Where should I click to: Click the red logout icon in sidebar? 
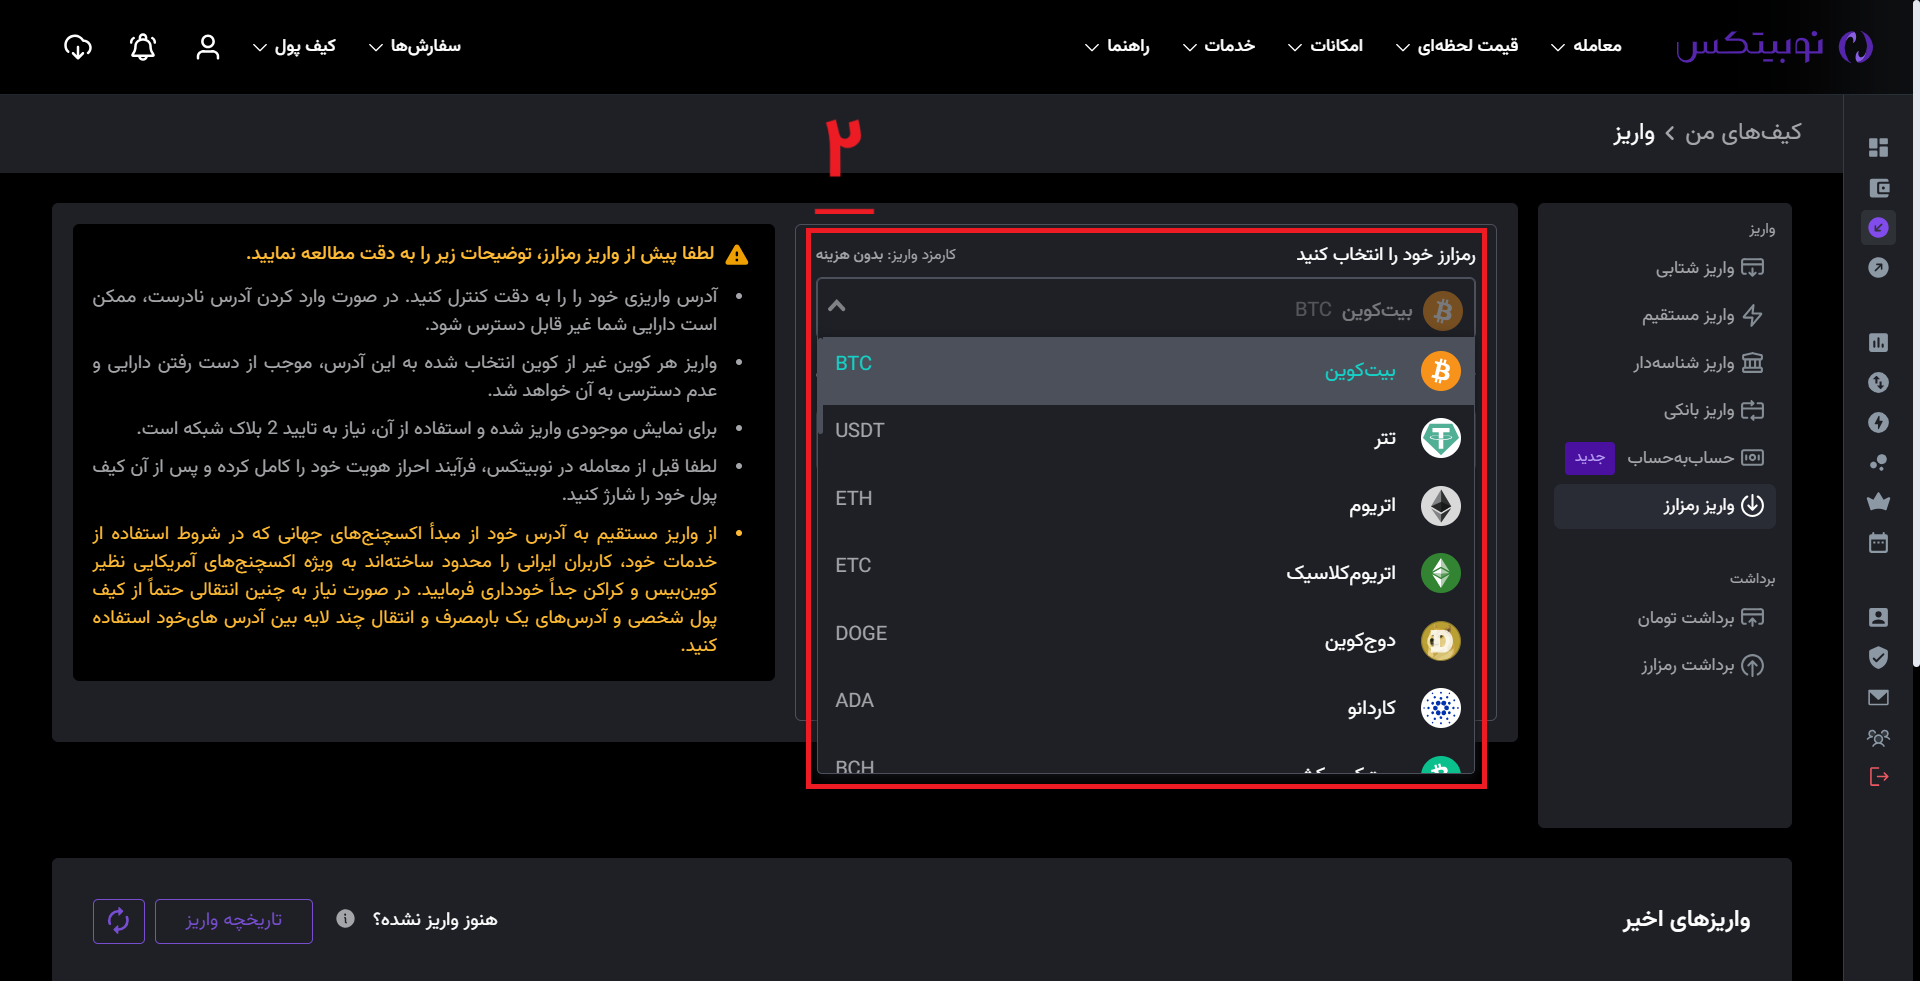[x=1878, y=777]
